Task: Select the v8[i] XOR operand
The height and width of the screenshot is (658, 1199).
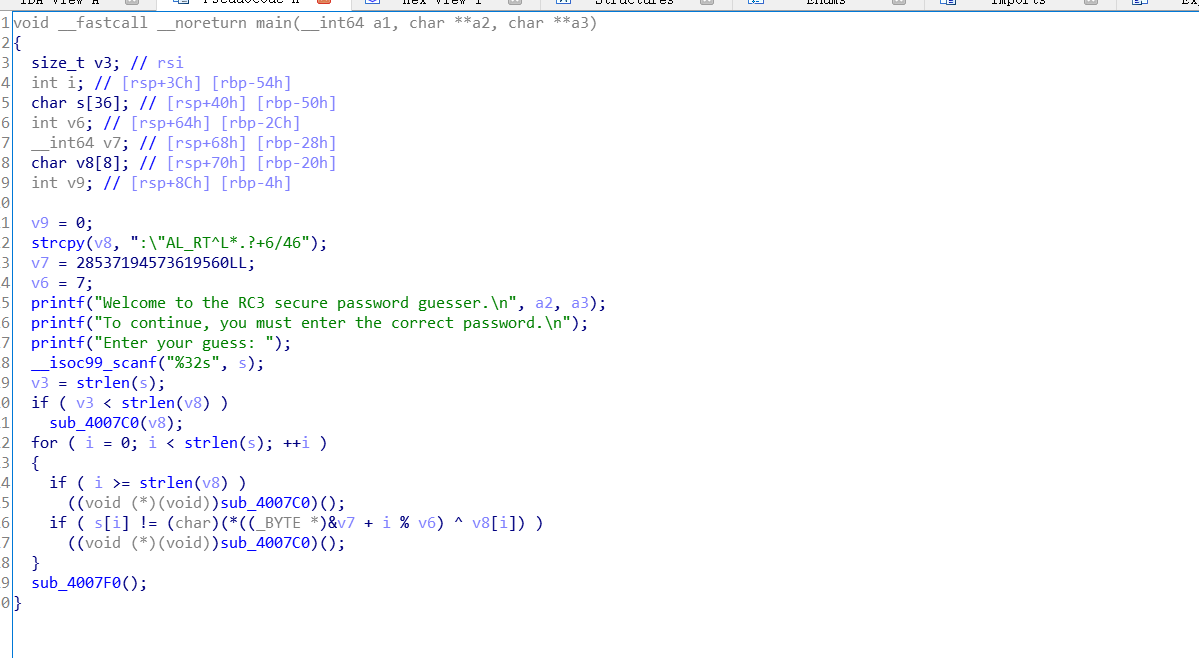Action: (x=499, y=523)
